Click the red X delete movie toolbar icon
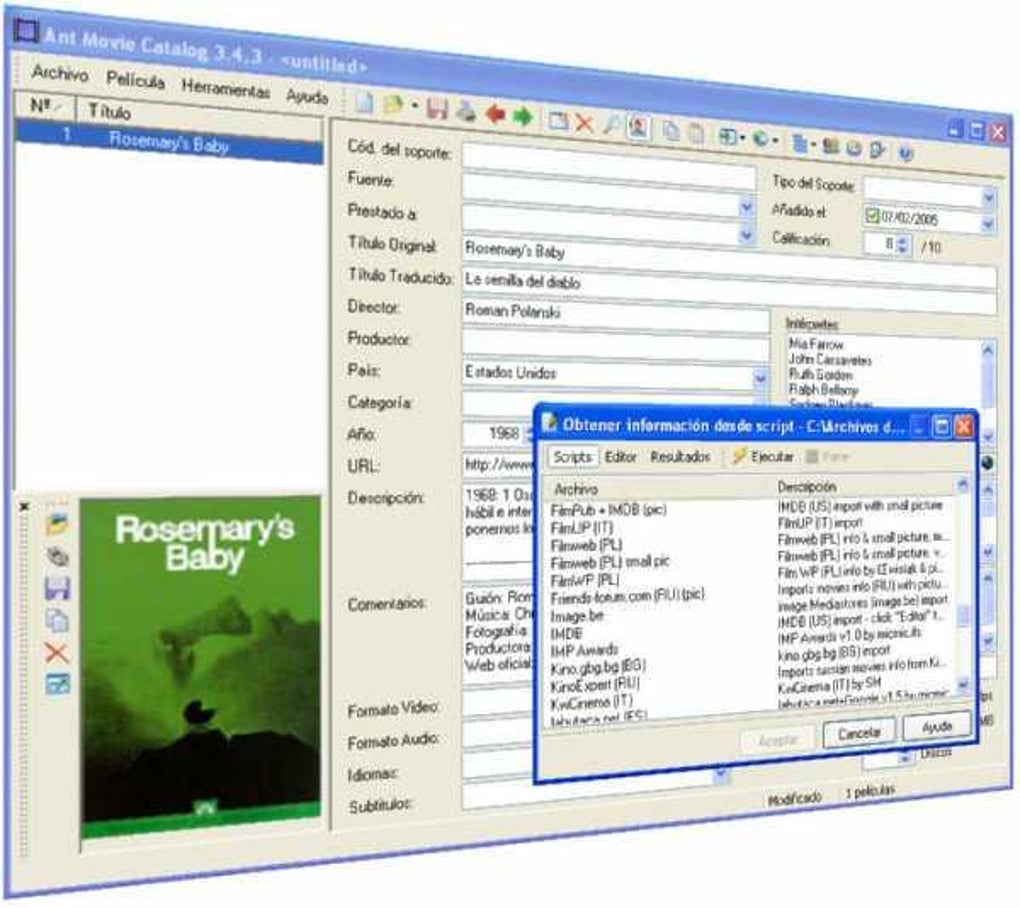 pos(584,122)
